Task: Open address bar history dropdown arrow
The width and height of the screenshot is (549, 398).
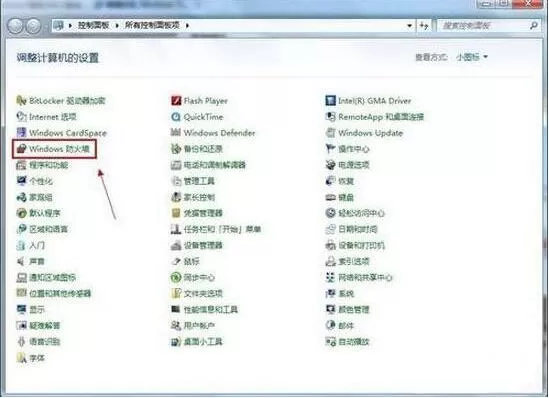Action: 409,26
